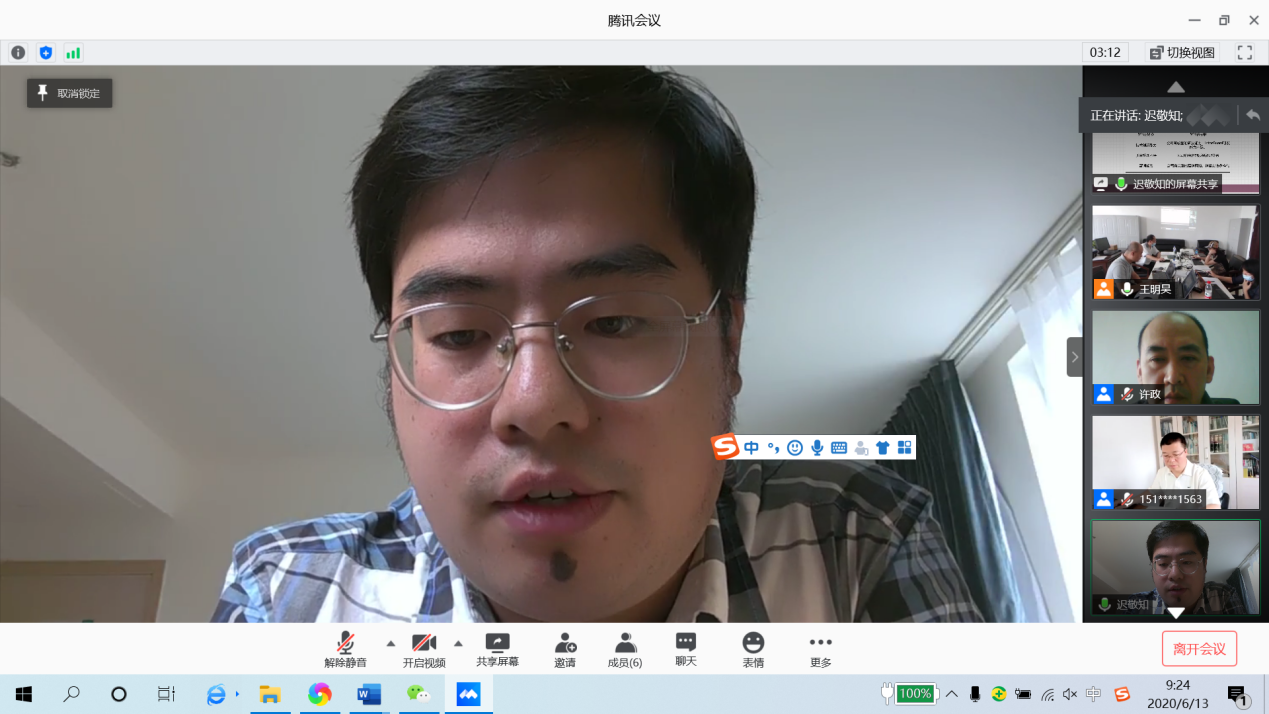
Task: Click 切换视图 to switch view
Action: pyautogui.click(x=1182, y=53)
